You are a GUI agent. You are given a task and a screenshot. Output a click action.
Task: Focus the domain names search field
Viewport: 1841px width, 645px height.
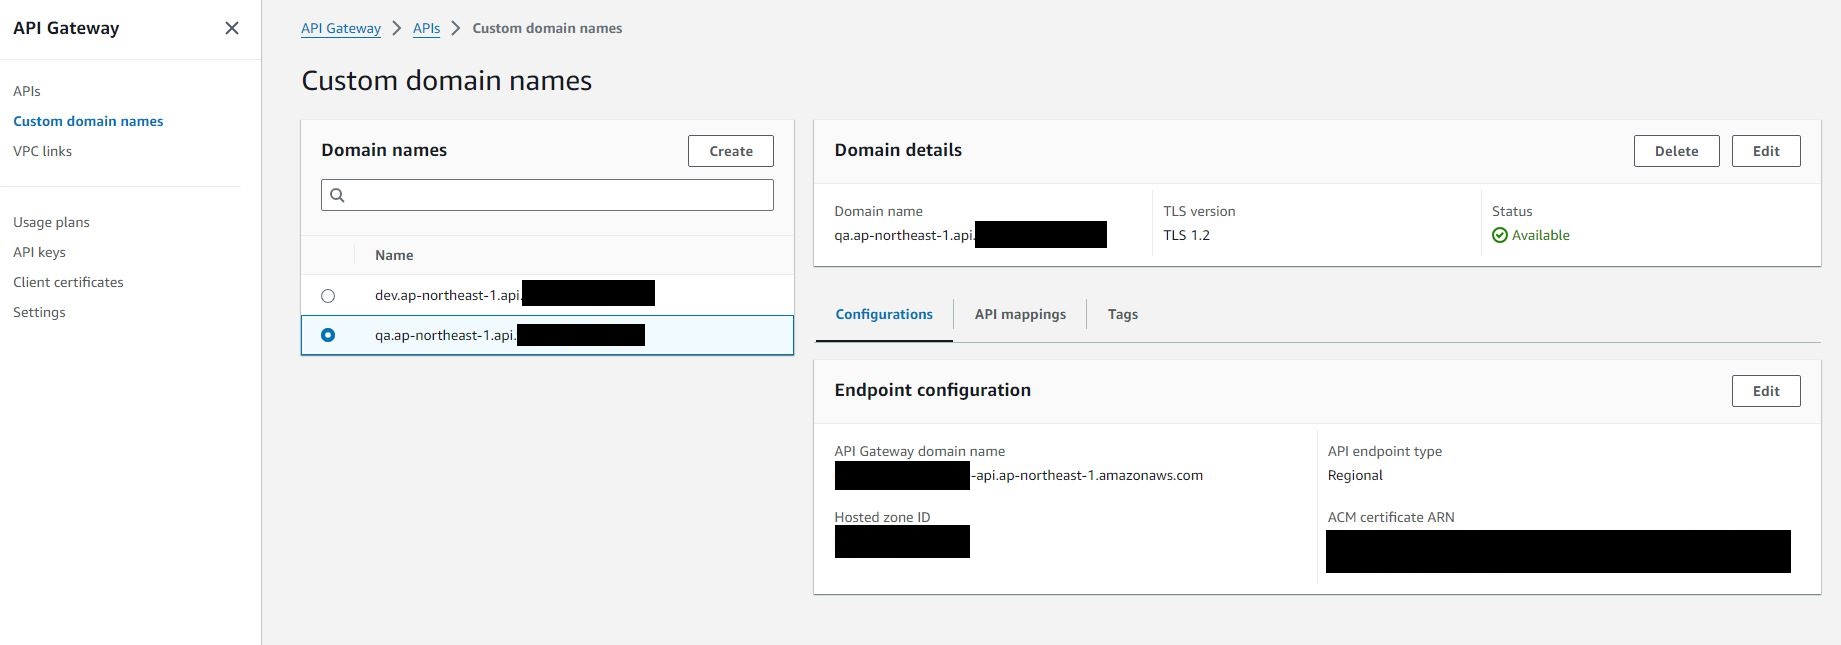pyautogui.click(x=547, y=195)
